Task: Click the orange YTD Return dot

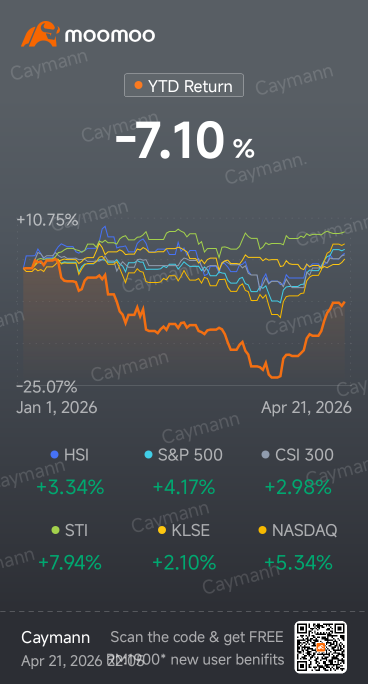Action: (139, 86)
